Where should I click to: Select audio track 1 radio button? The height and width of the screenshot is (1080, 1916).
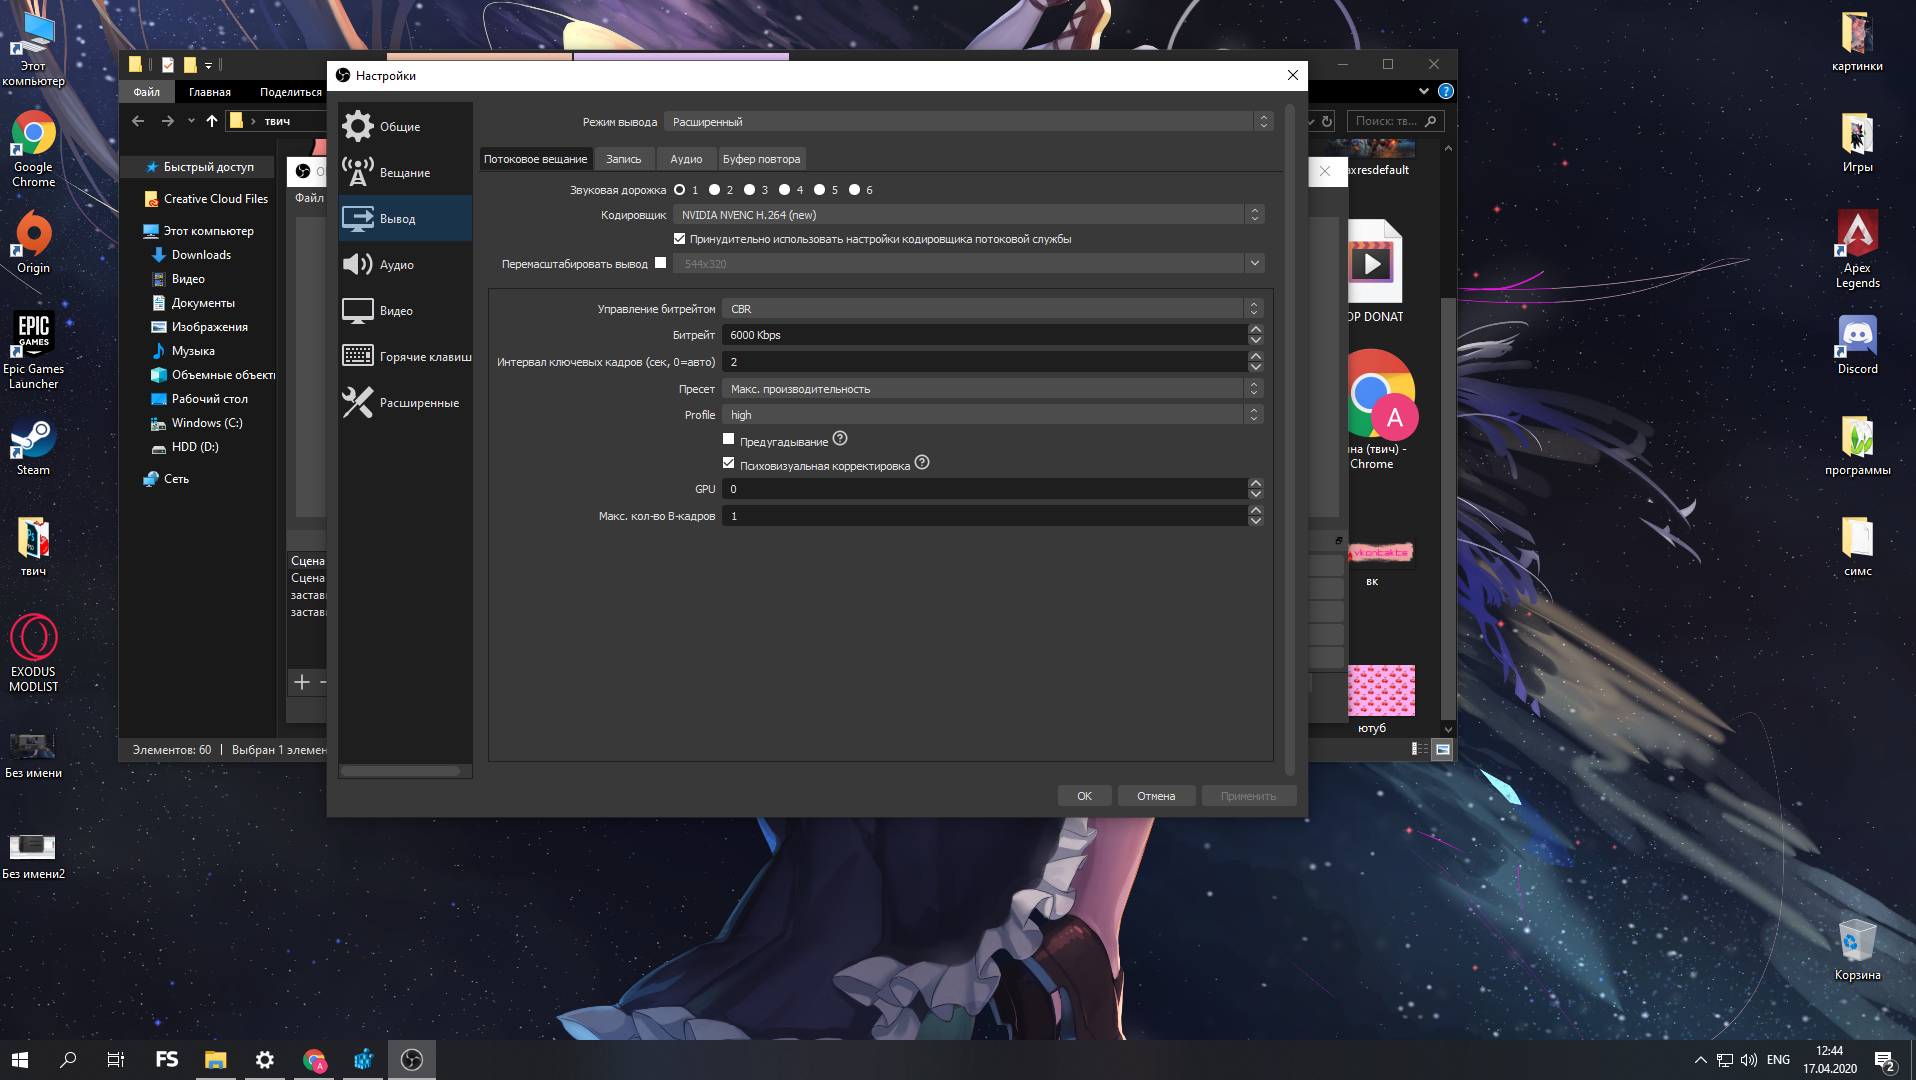[x=680, y=190]
